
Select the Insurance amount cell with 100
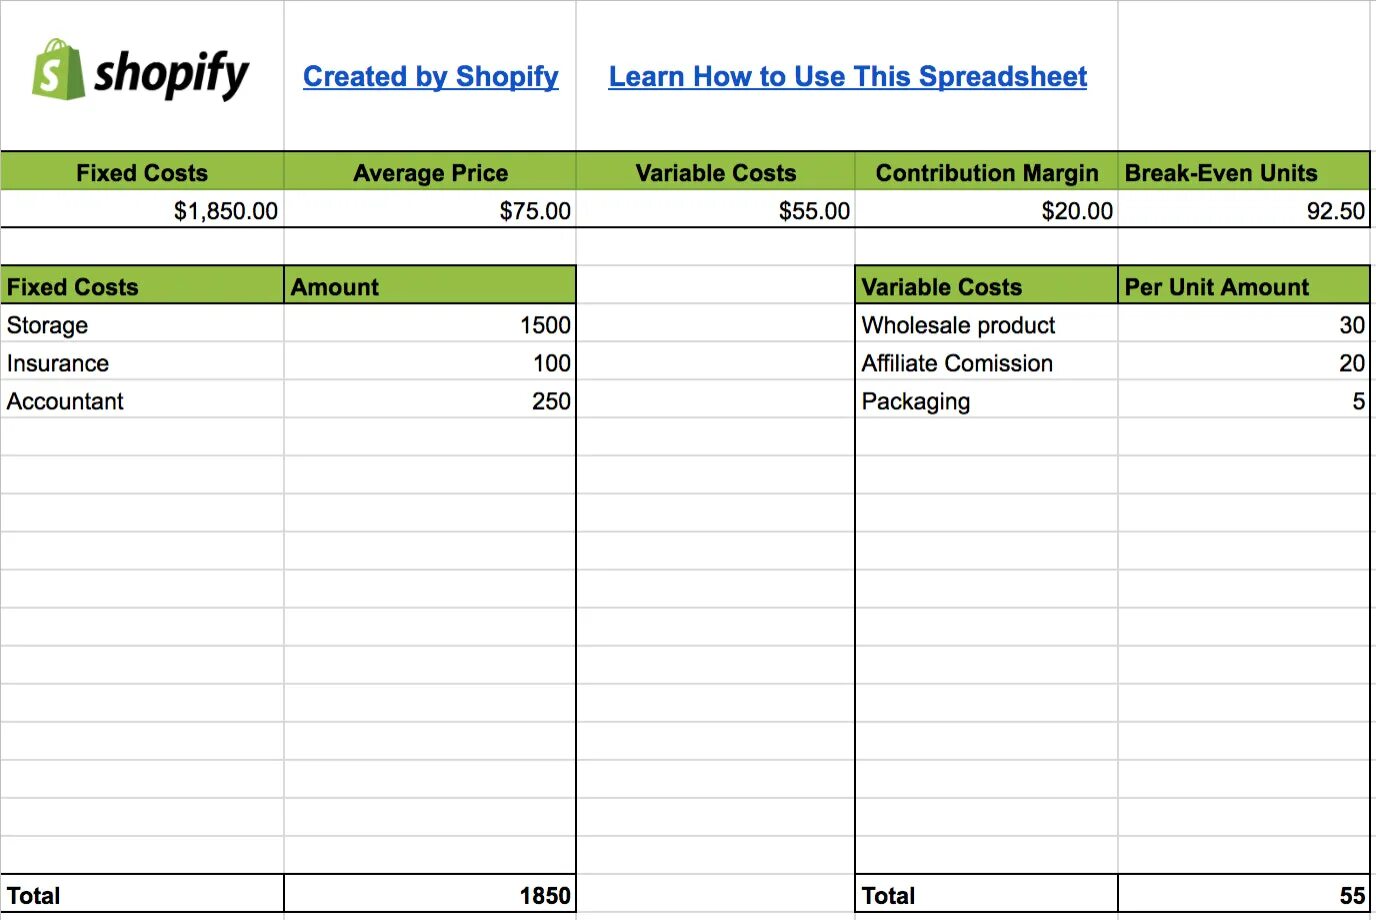coord(430,362)
